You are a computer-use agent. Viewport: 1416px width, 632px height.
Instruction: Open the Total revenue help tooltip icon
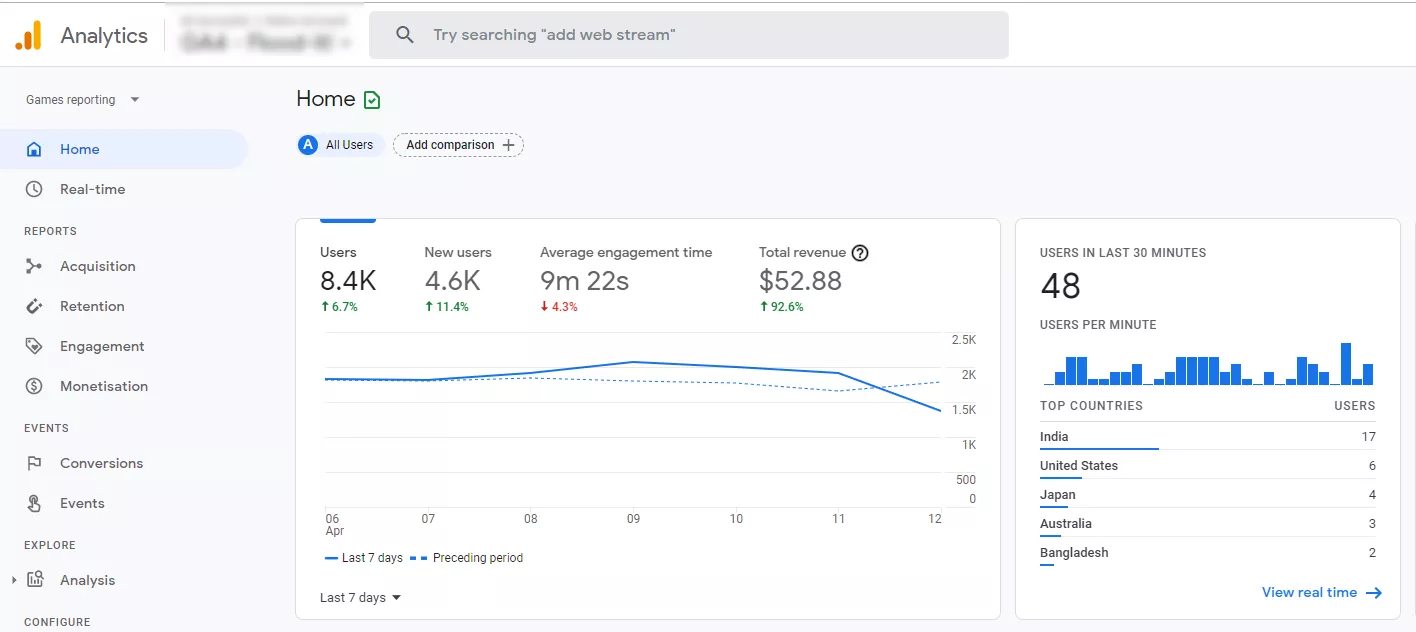[x=859, y=253]
